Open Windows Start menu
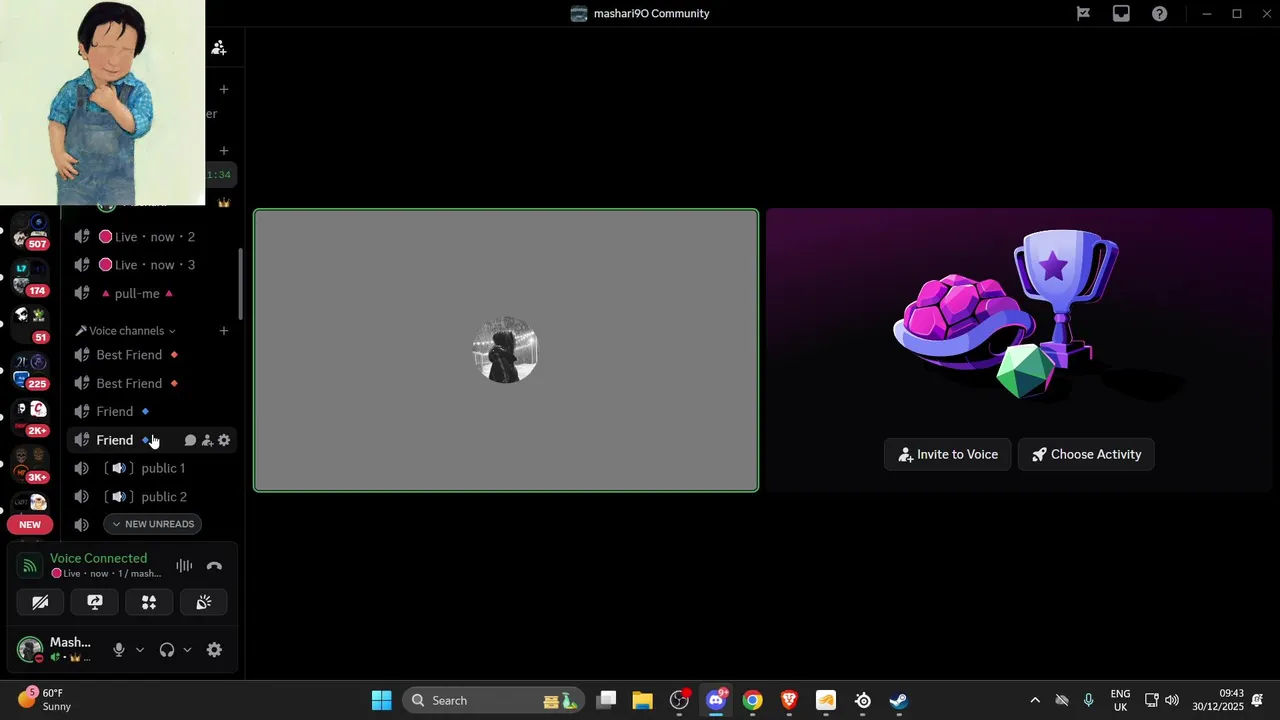 [x=381, y=700]
